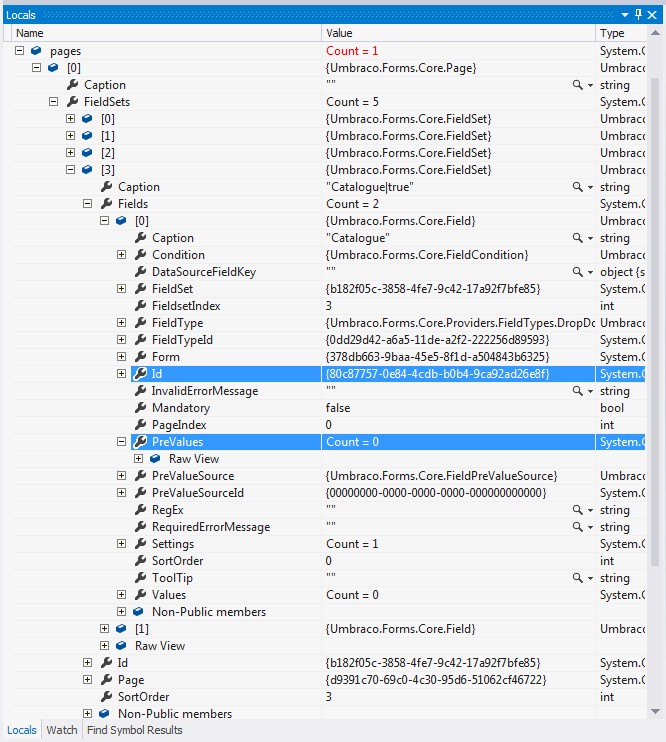This screenshot has width=666, height=742.
Task: Click the wrench icon beside FieldsetIndex
Action: coord(140,305)
